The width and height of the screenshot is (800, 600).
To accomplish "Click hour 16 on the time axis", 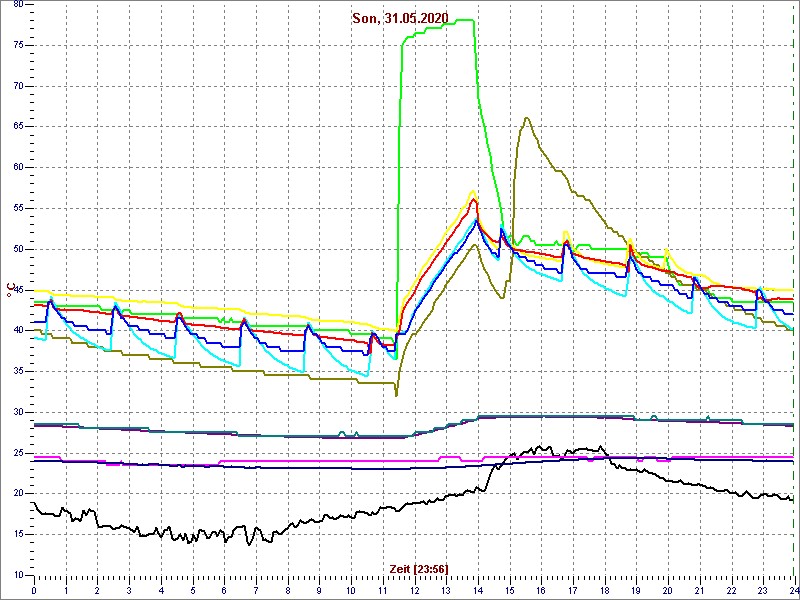I will point(541,590).
